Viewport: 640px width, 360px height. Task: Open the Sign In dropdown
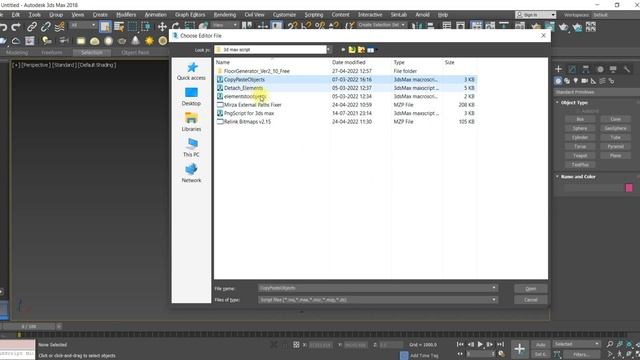[536, 15]
